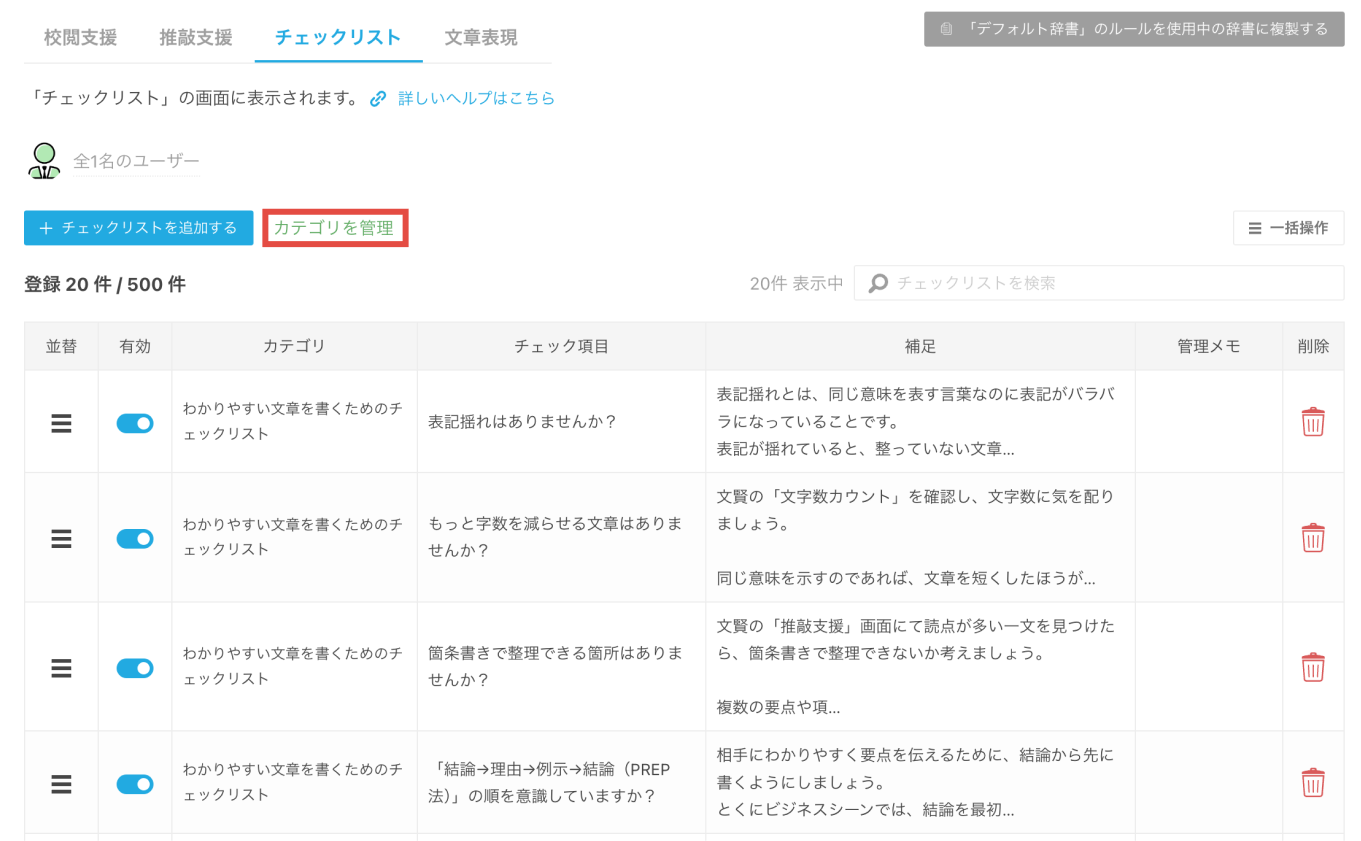This screenshot has height=841, width=1361.
Task: Switch to the 推敲支援 tab
Action: pos(196,38)
